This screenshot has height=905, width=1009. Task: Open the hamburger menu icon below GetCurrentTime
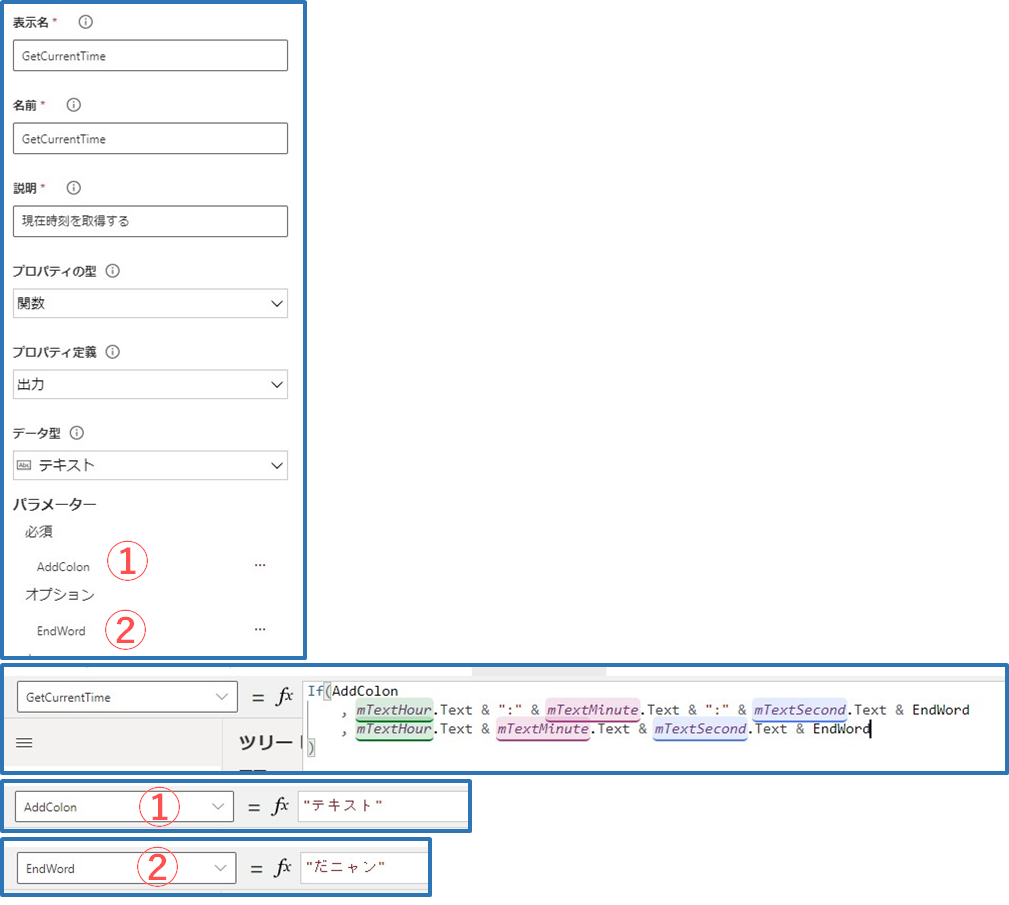tap(25, 743)
